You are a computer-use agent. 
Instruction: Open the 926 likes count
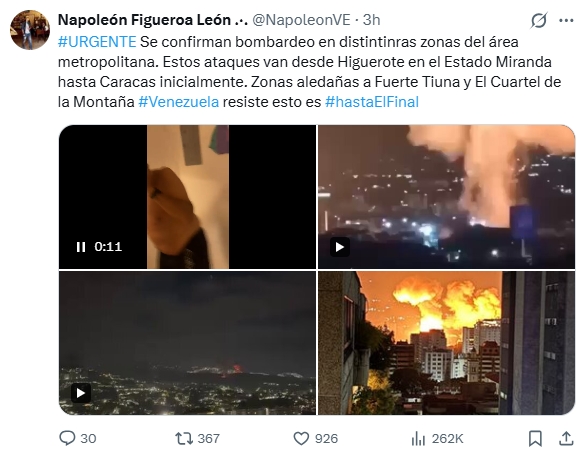coord(326,438)
